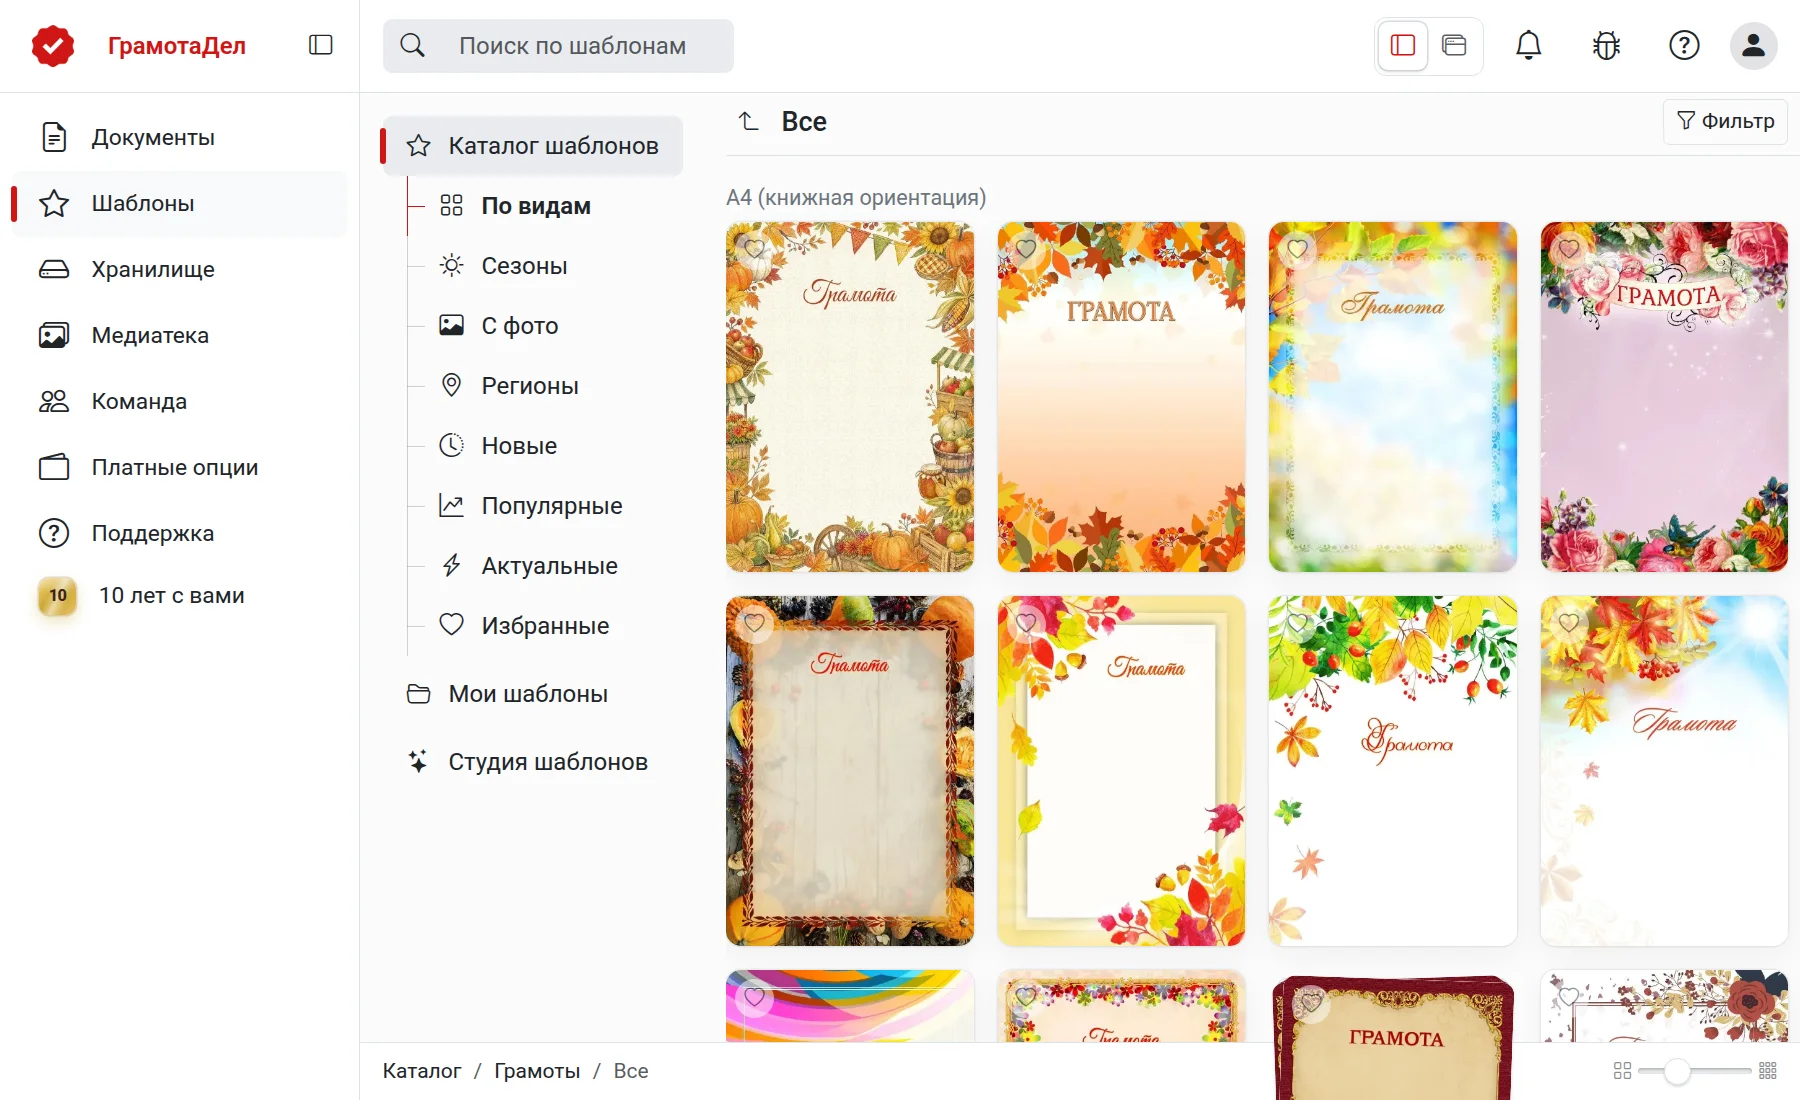This screenshot has width=1800, height=1100.
Task: Select Популярные via its chart icon
Action: 452,505
